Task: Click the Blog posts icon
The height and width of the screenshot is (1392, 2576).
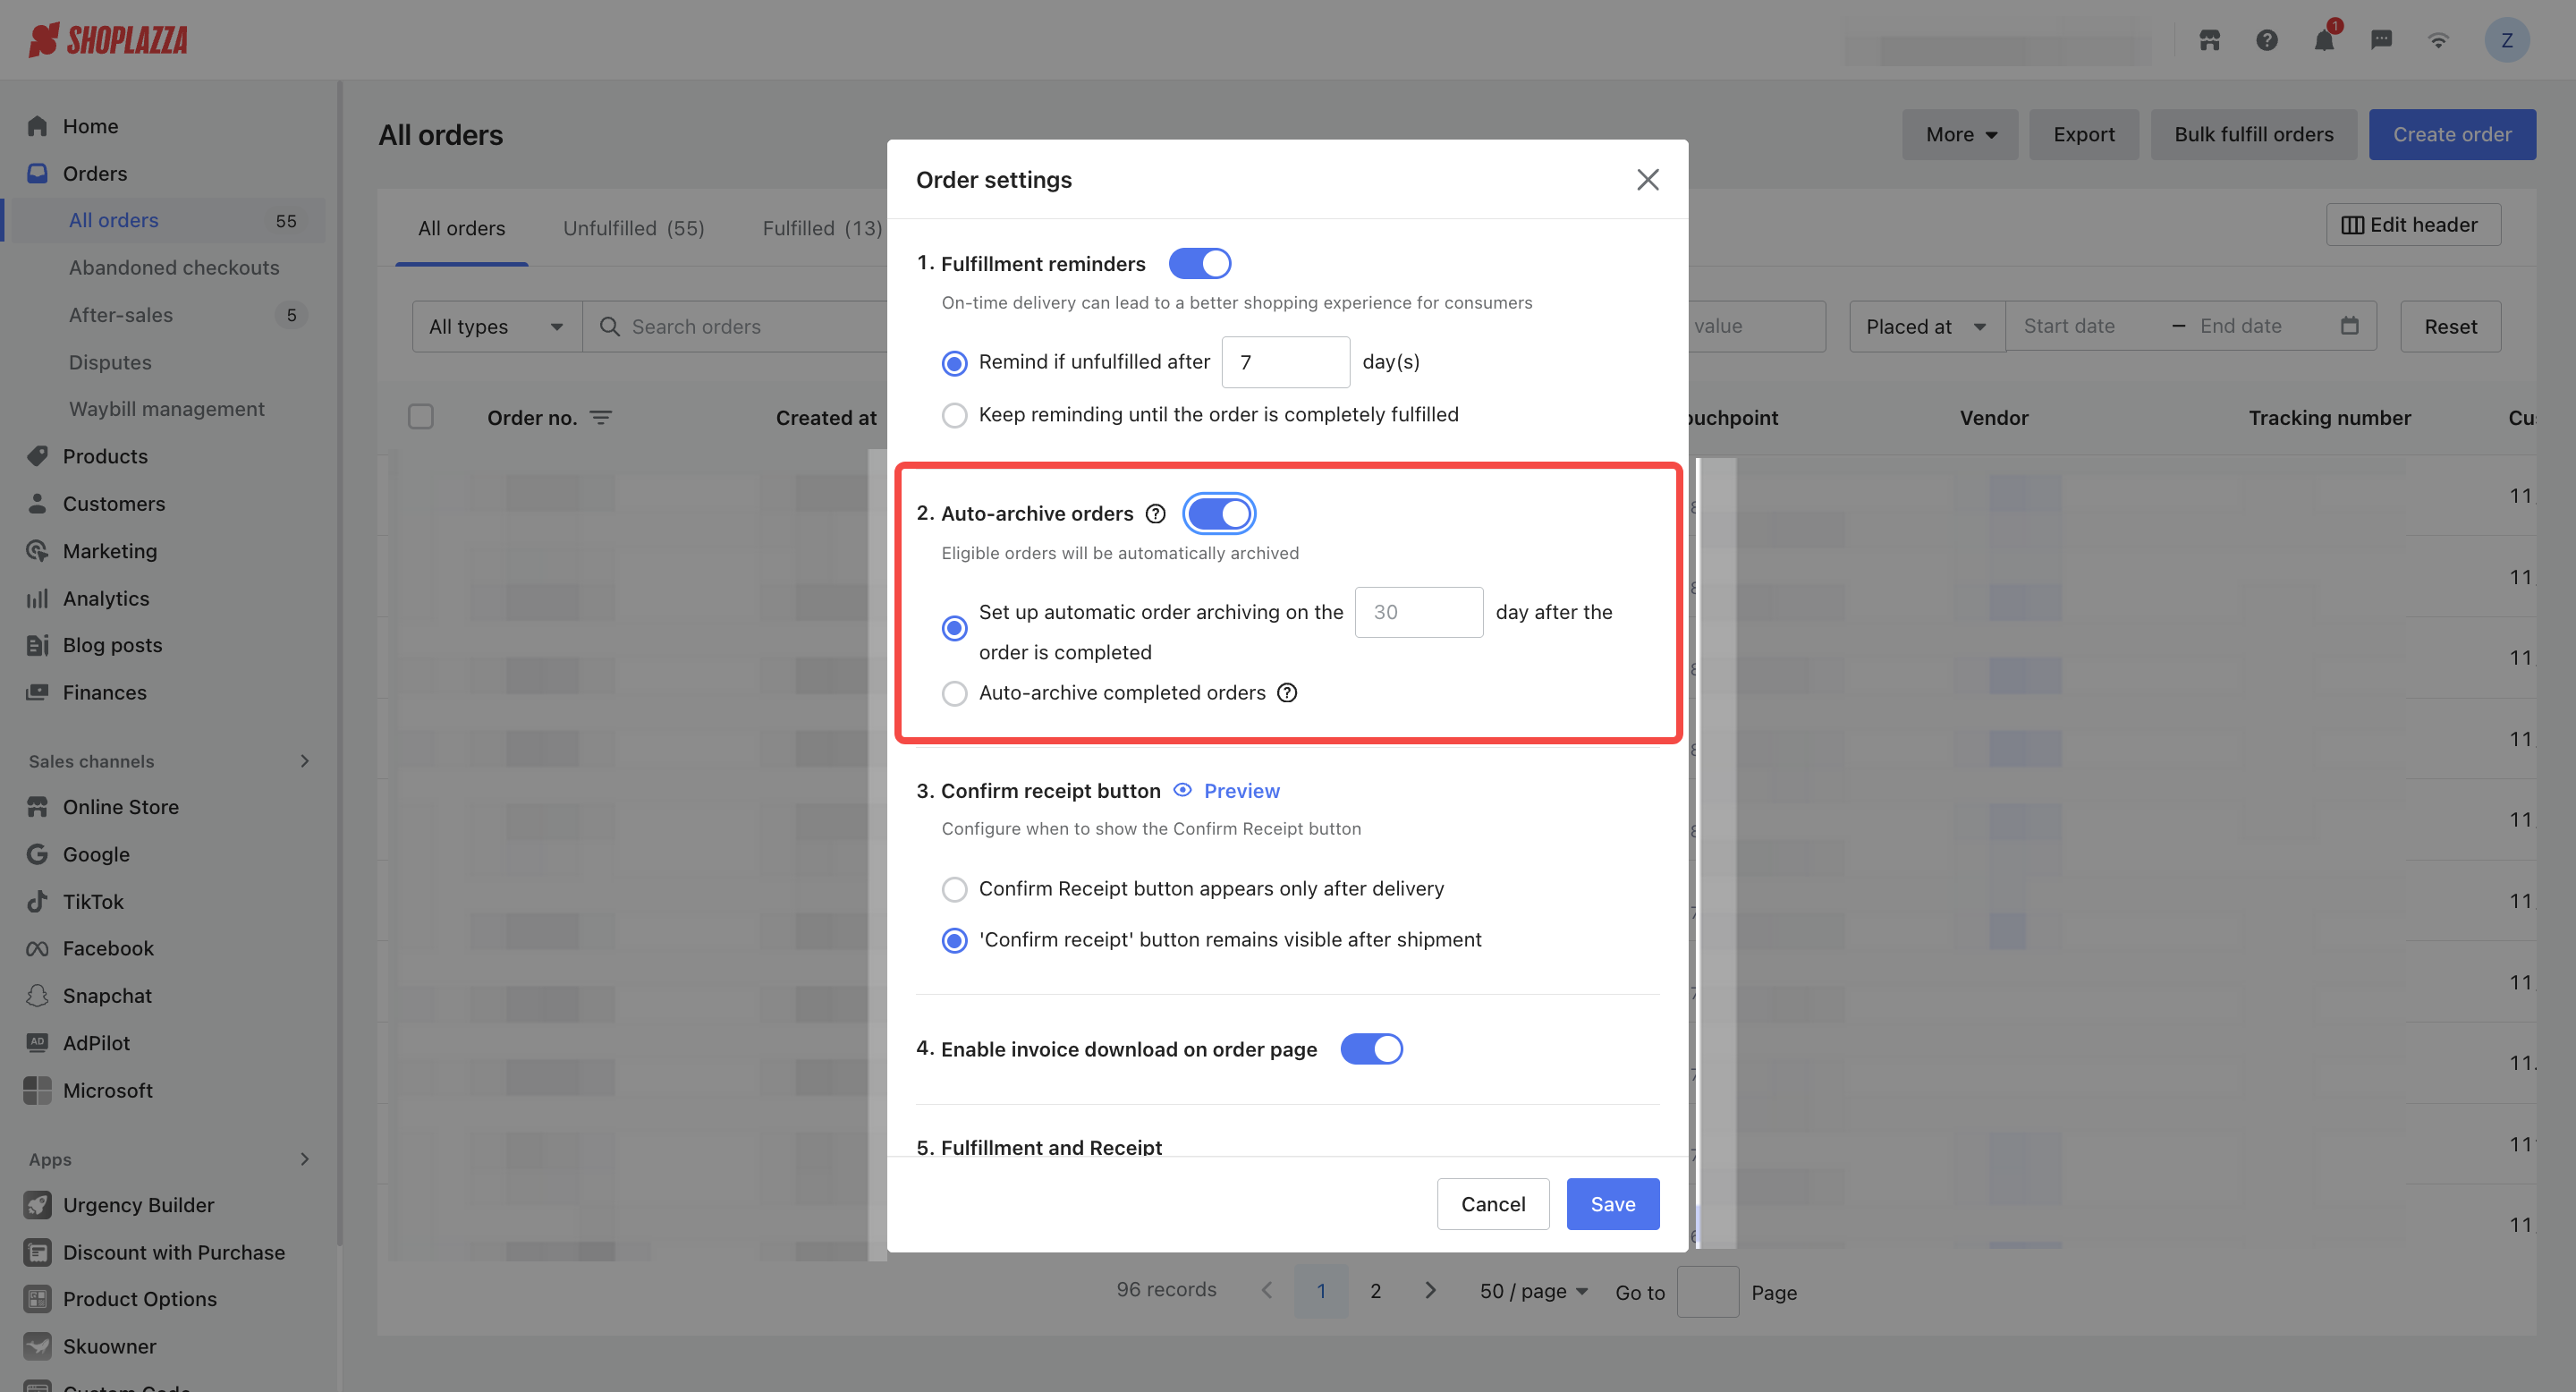Action: coord(37,645)
